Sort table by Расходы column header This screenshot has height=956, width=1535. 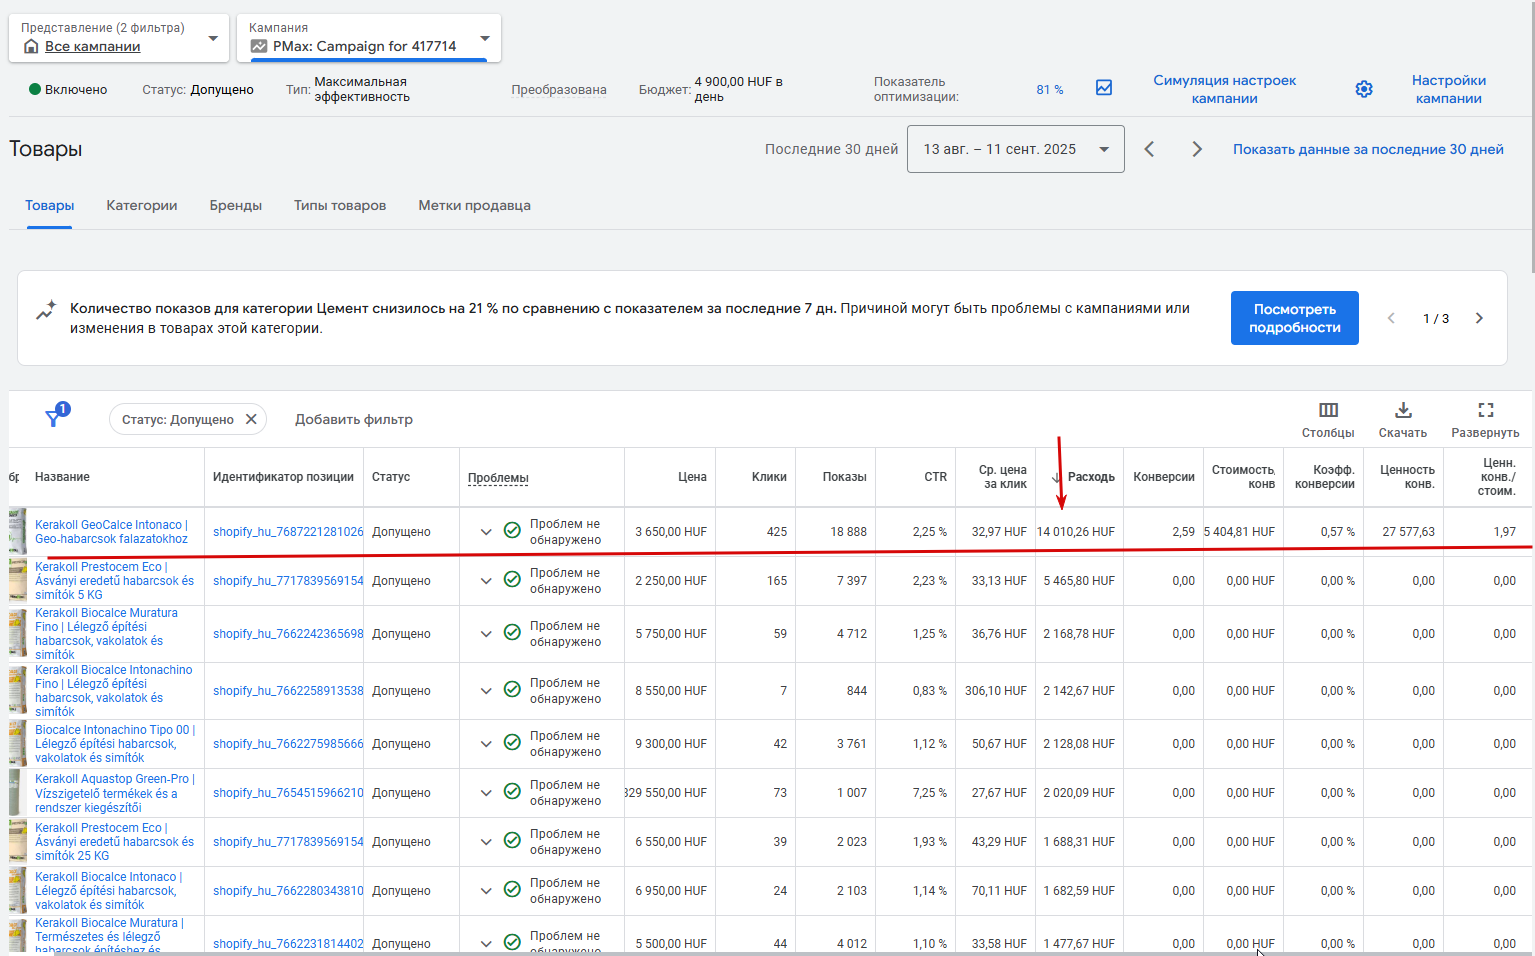pos(1091,477)
